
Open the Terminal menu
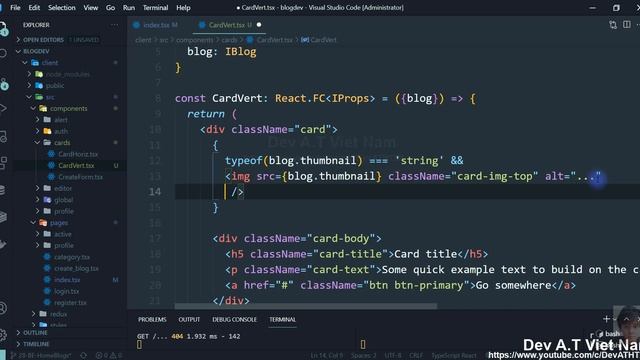pyautogui.click(x=155, y=7)
